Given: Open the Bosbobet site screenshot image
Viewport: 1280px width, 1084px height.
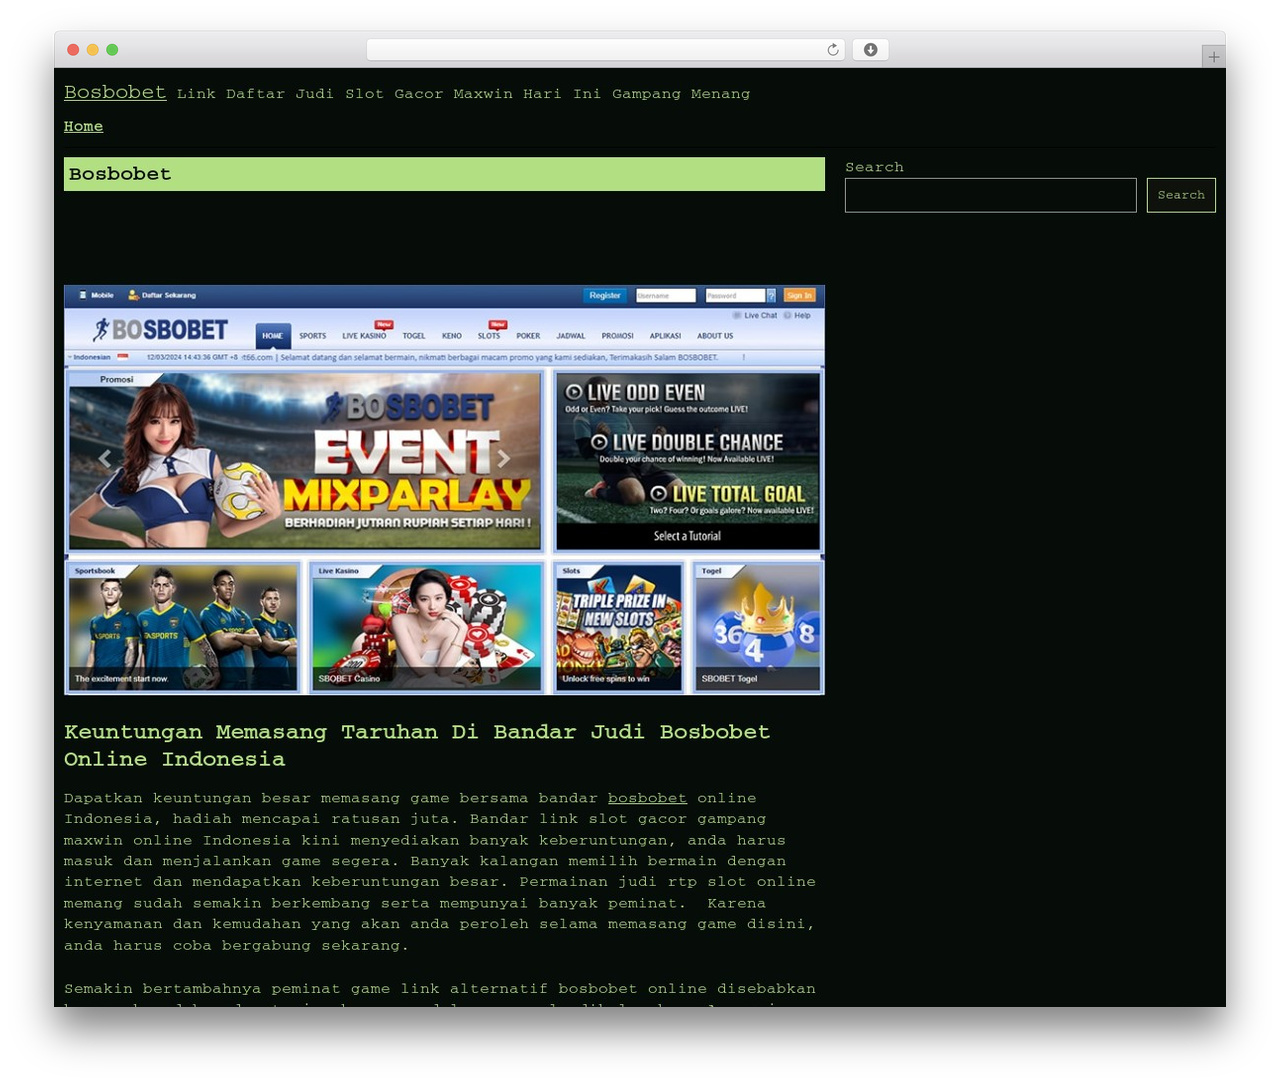Looking at the screenshot, I should [x=444, y=490].
